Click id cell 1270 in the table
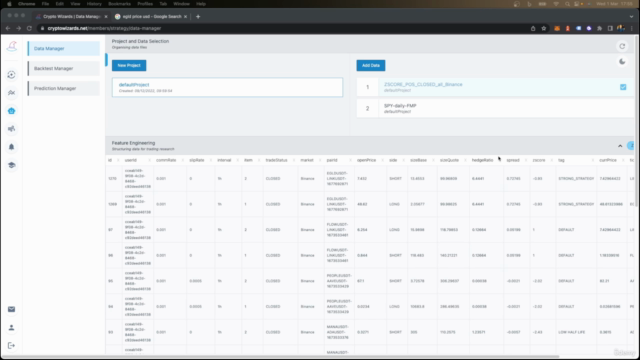 pyautogui.click(x=112, y=179)
